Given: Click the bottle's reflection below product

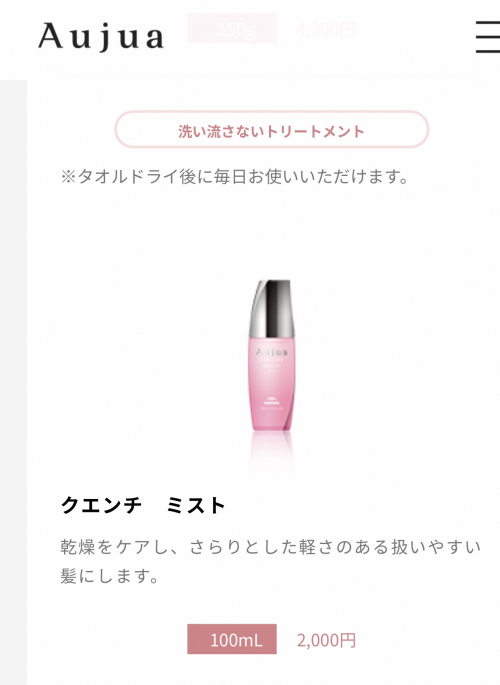Looking at the screenshot, I should (271, 450).
